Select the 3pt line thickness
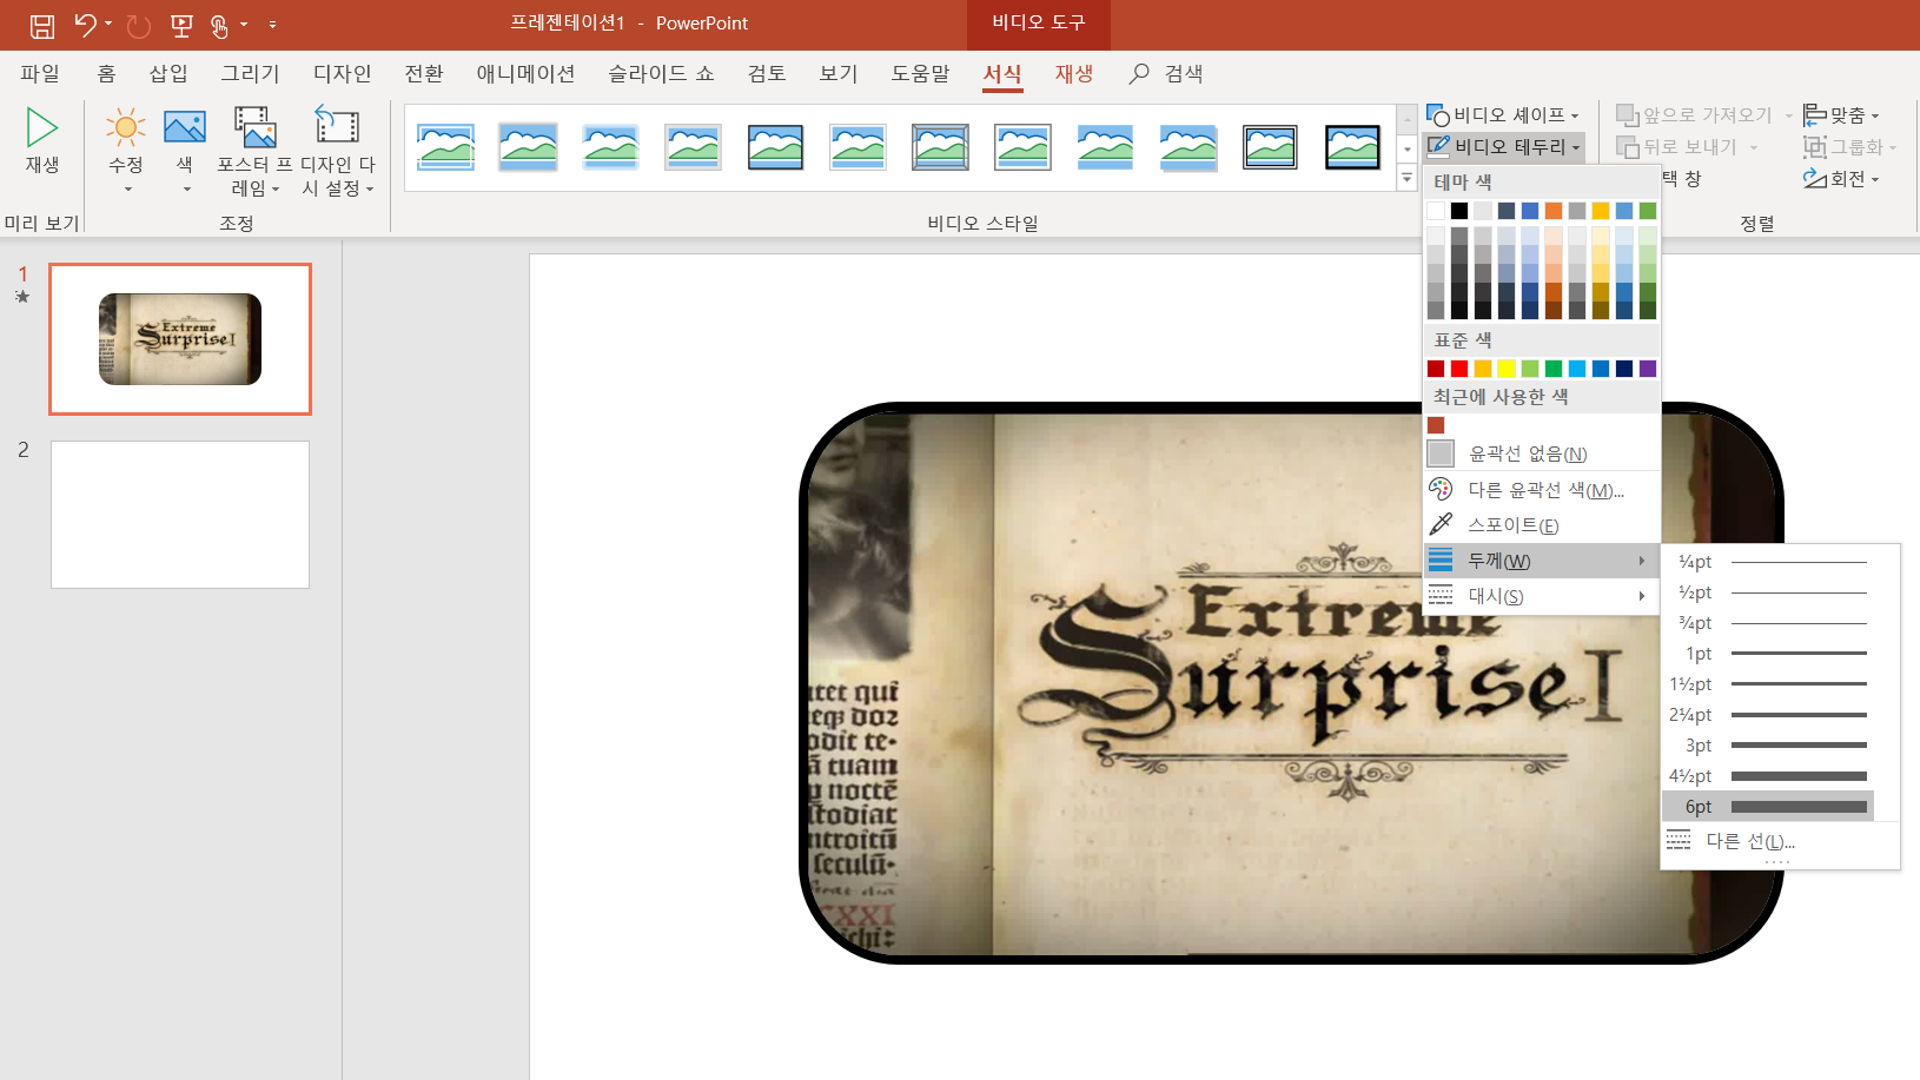1920x1080 pixels. (x=1768, y=745)
